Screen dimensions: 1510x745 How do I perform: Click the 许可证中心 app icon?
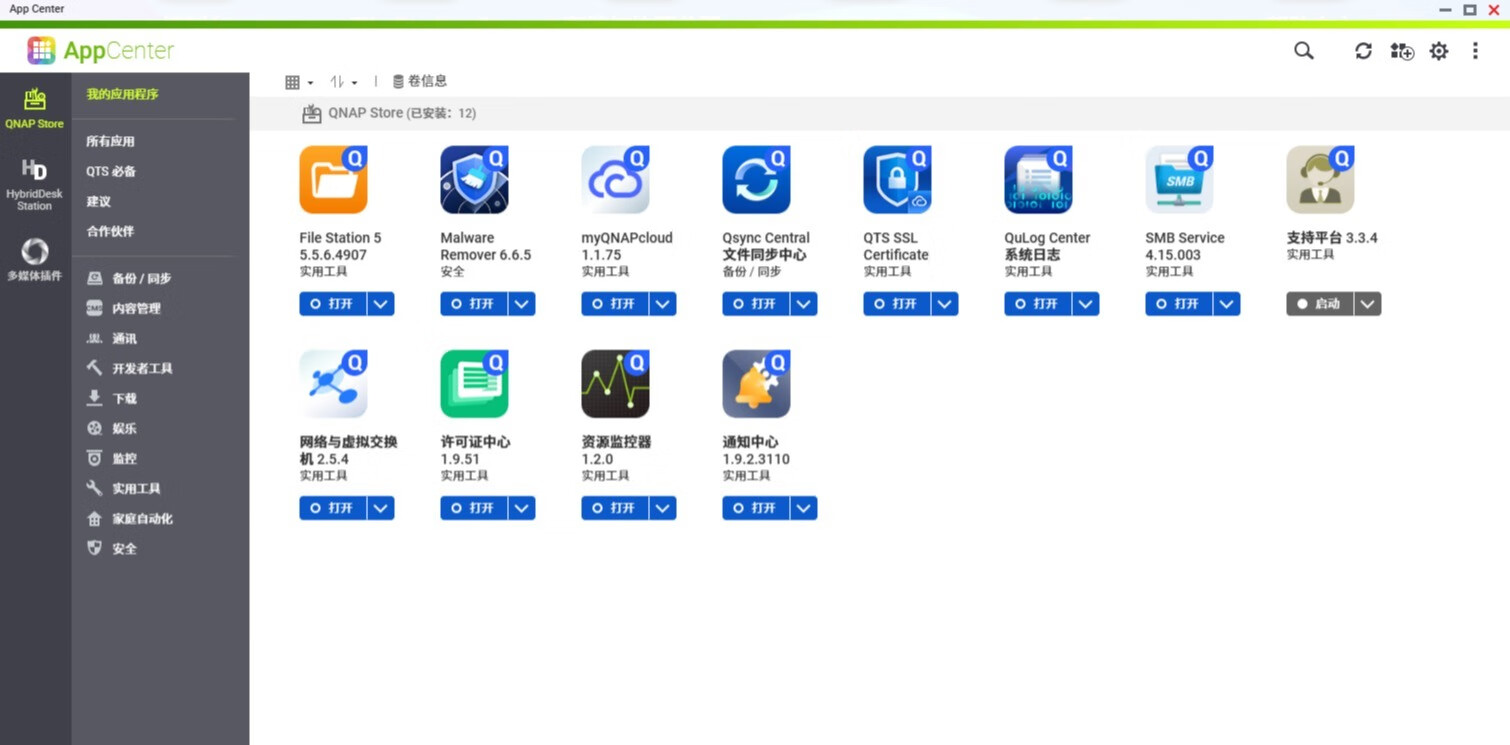pos(474,384)
